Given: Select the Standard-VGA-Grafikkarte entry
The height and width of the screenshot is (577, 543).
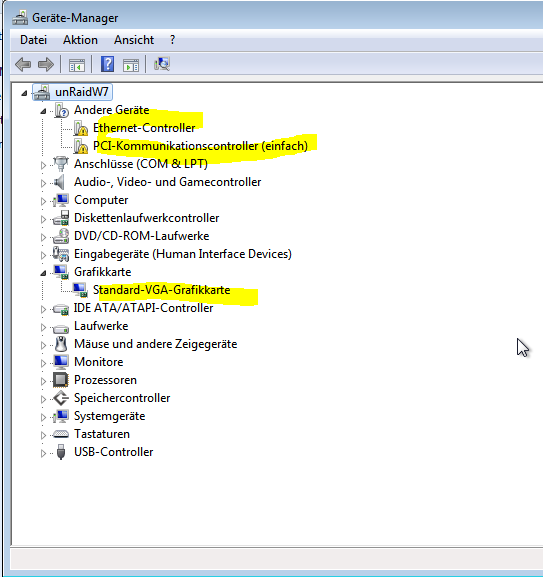Looking at the screenshot, I should tap(162, 290).
